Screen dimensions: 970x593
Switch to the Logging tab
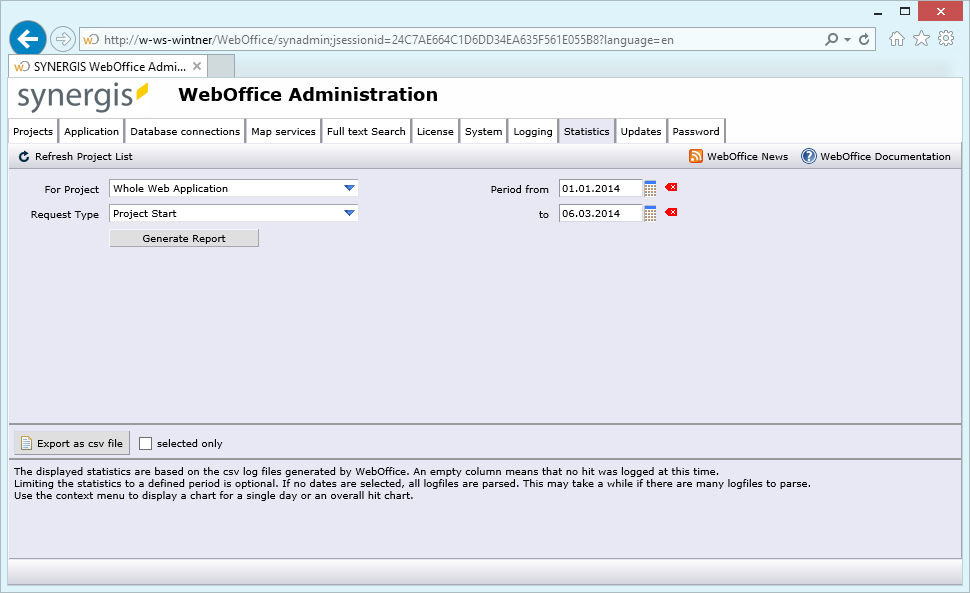(532, 130)
